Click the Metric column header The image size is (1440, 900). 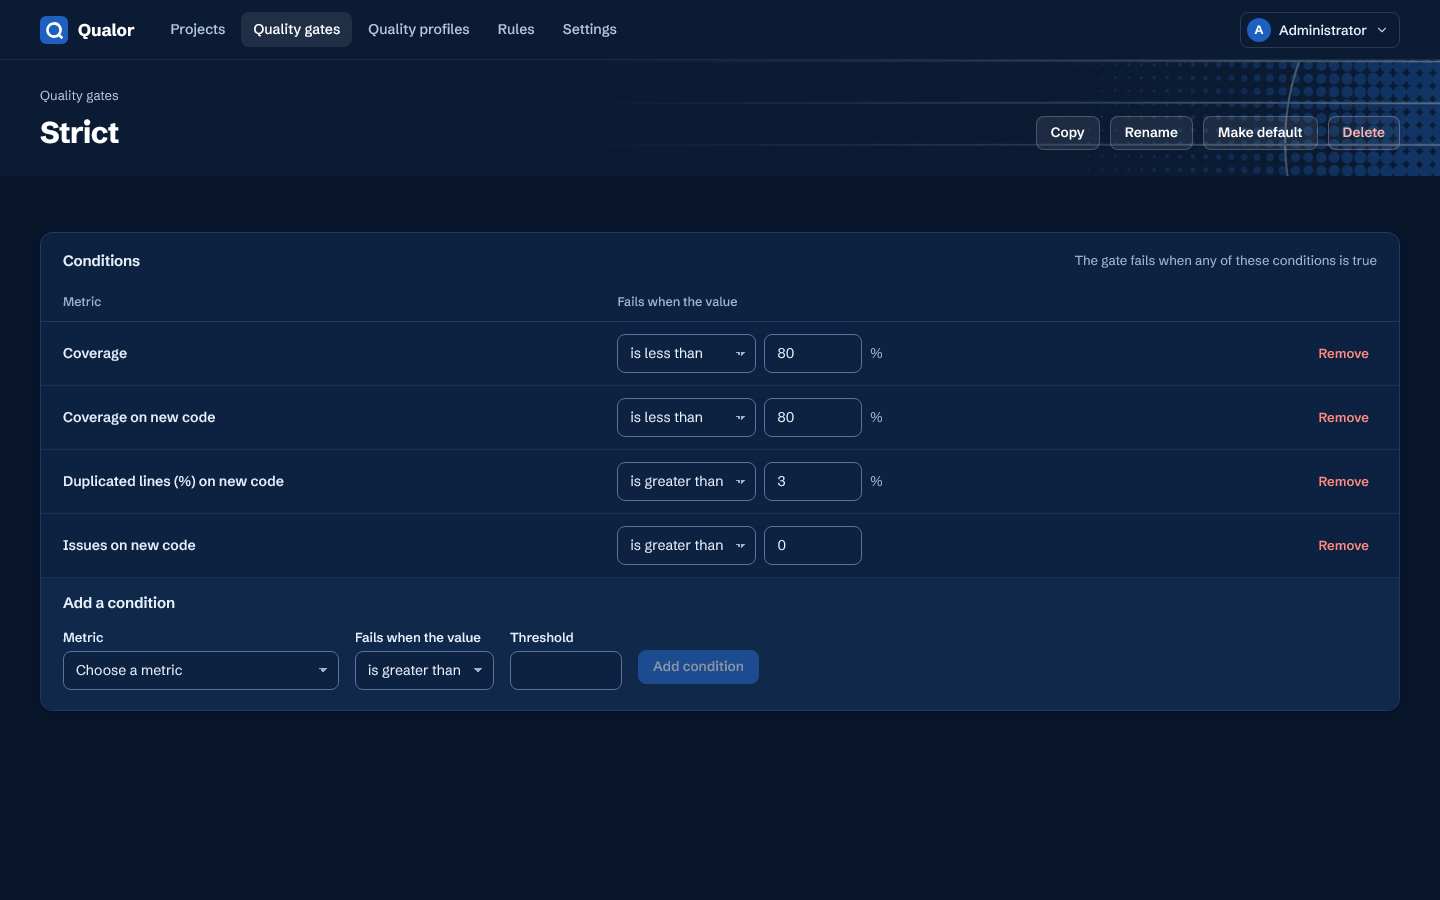[82, 302]
